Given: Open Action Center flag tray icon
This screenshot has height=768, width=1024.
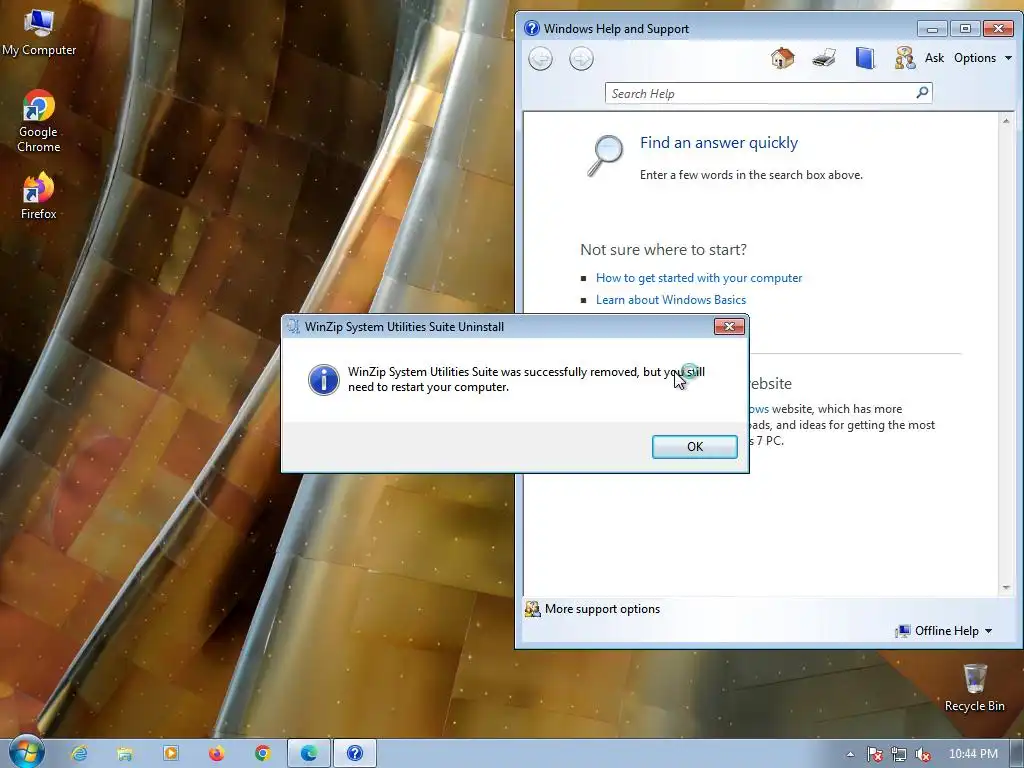Looking at the screenshot, I should (x=874, y=754).
